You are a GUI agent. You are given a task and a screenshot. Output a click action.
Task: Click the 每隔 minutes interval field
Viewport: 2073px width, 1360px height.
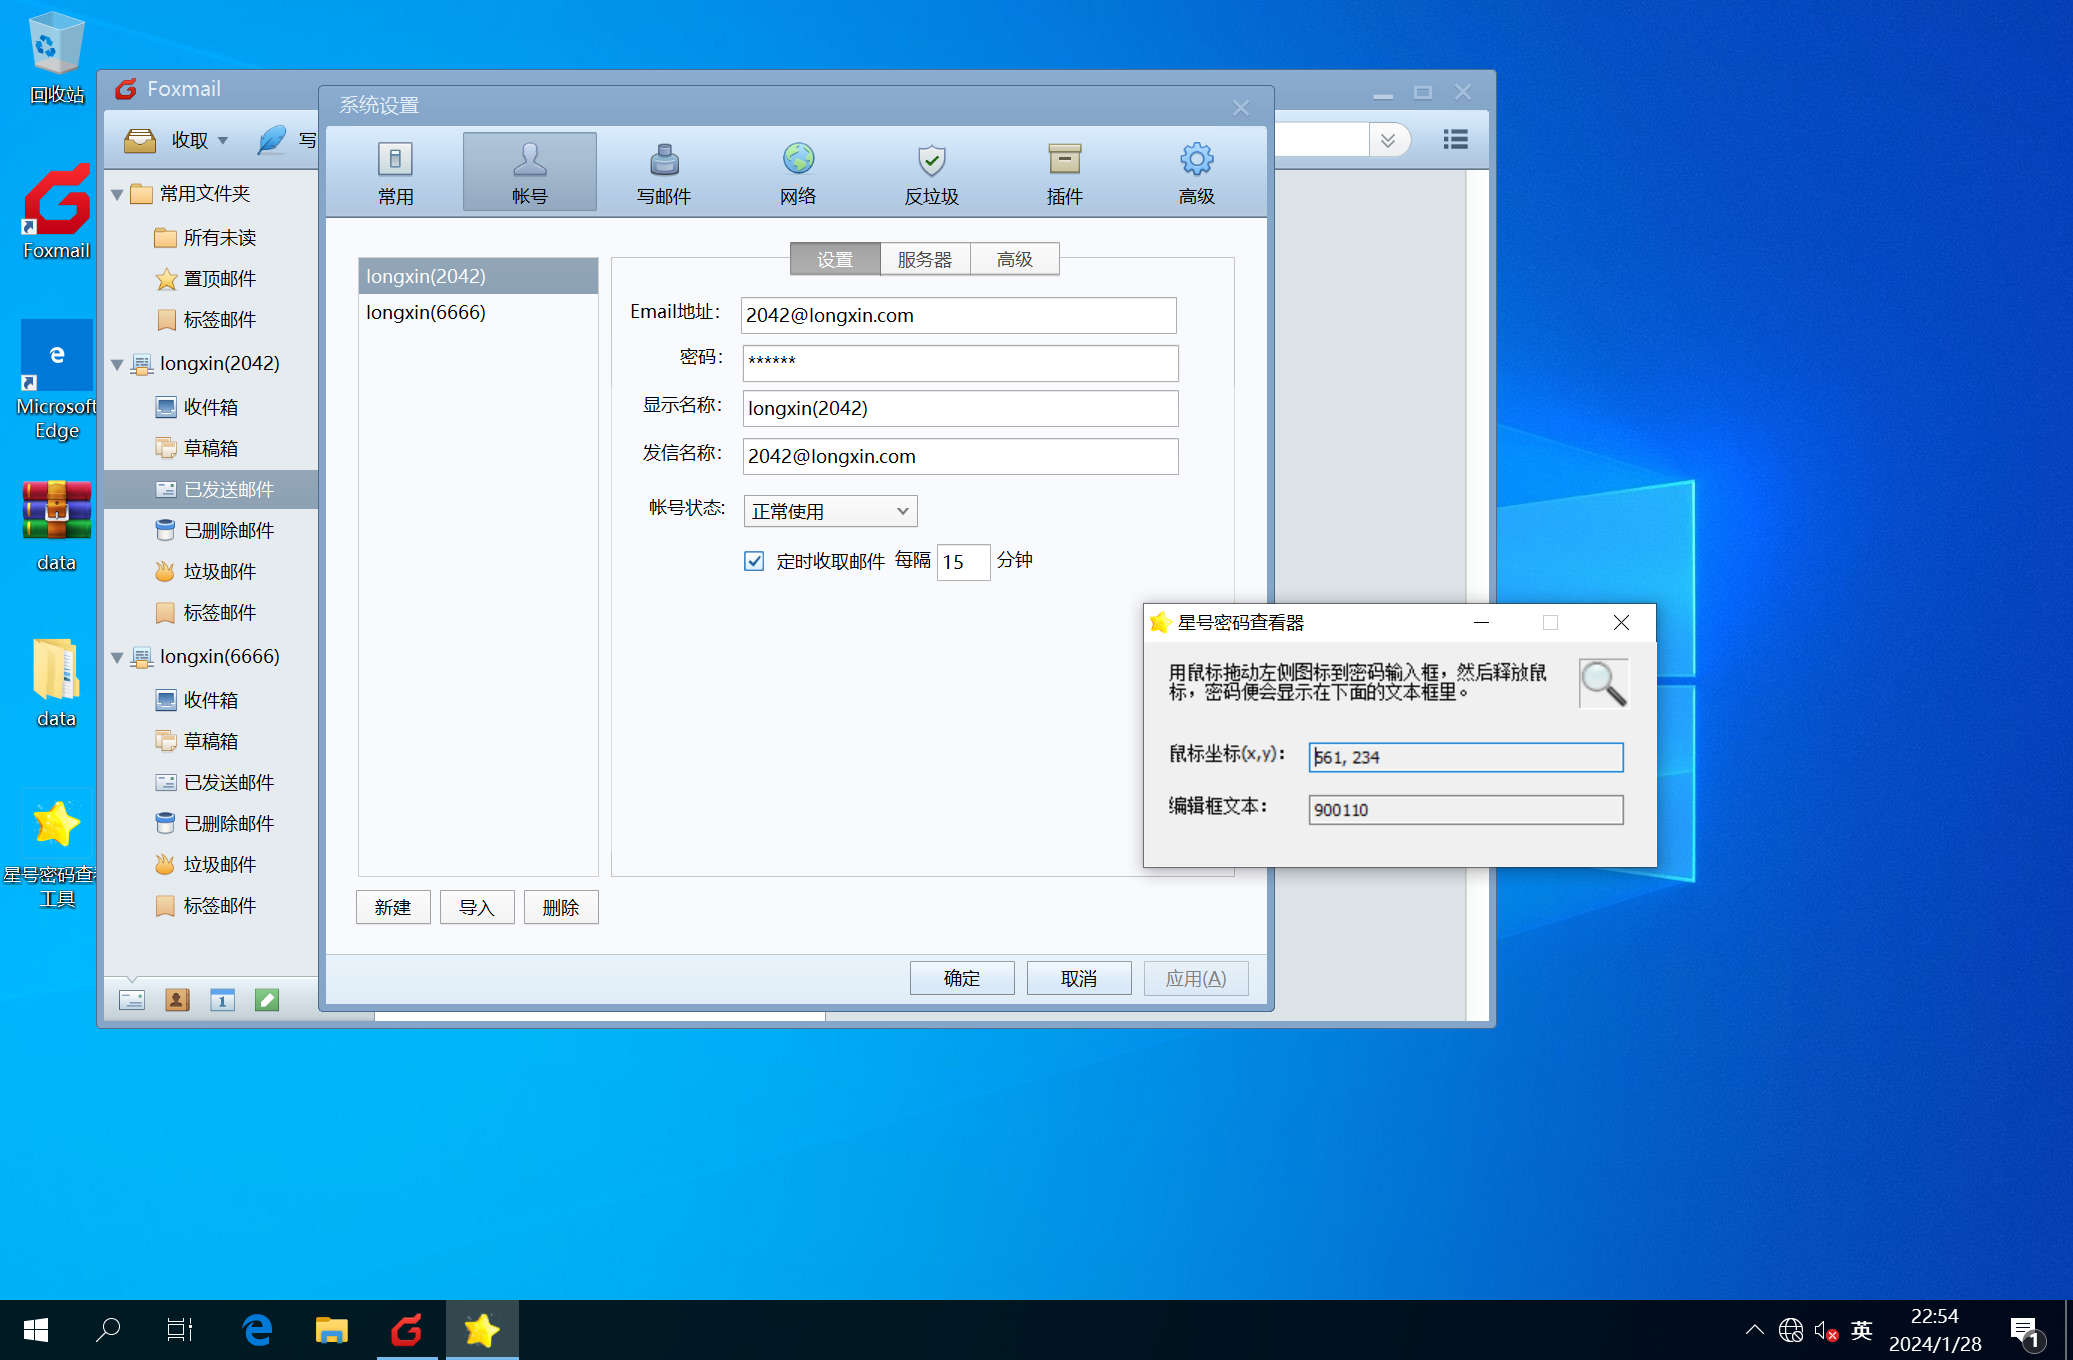[x=963, y=562]
